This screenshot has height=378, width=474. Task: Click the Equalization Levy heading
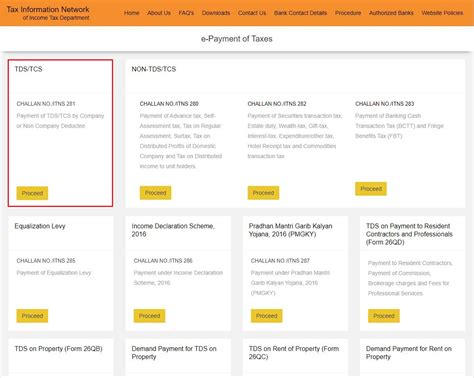(x=40, y=226)
